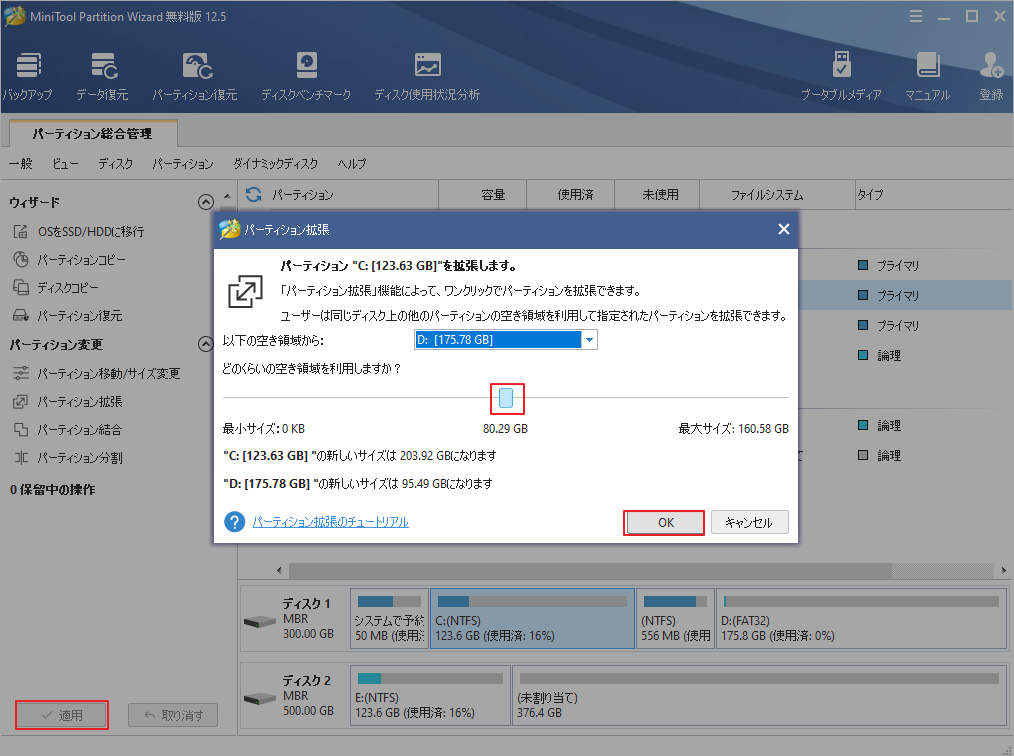This screenshot has width=1014, height=756.
Task: Select システムで予約 50 MB partition
Action: coord(389,618)
